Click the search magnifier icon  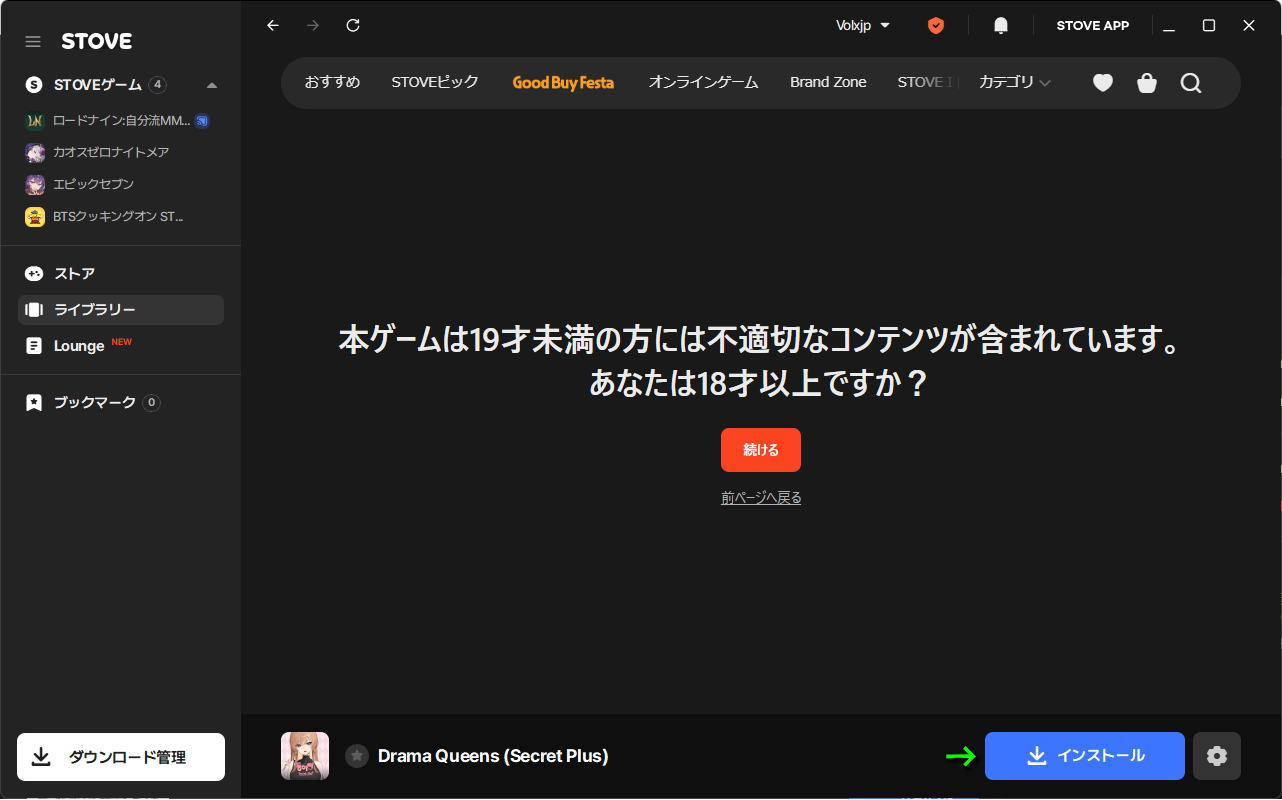pos(1190,83)
